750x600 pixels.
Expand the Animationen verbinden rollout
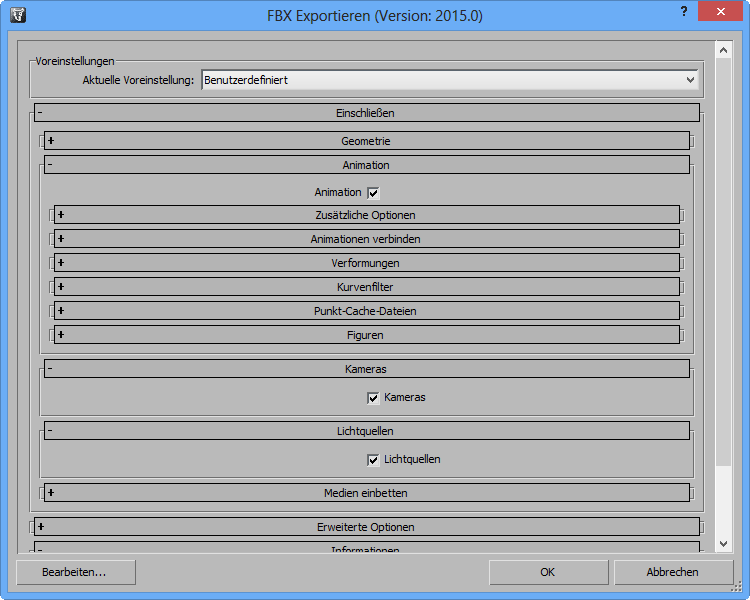pyautogui.click(x=367, y=239)
